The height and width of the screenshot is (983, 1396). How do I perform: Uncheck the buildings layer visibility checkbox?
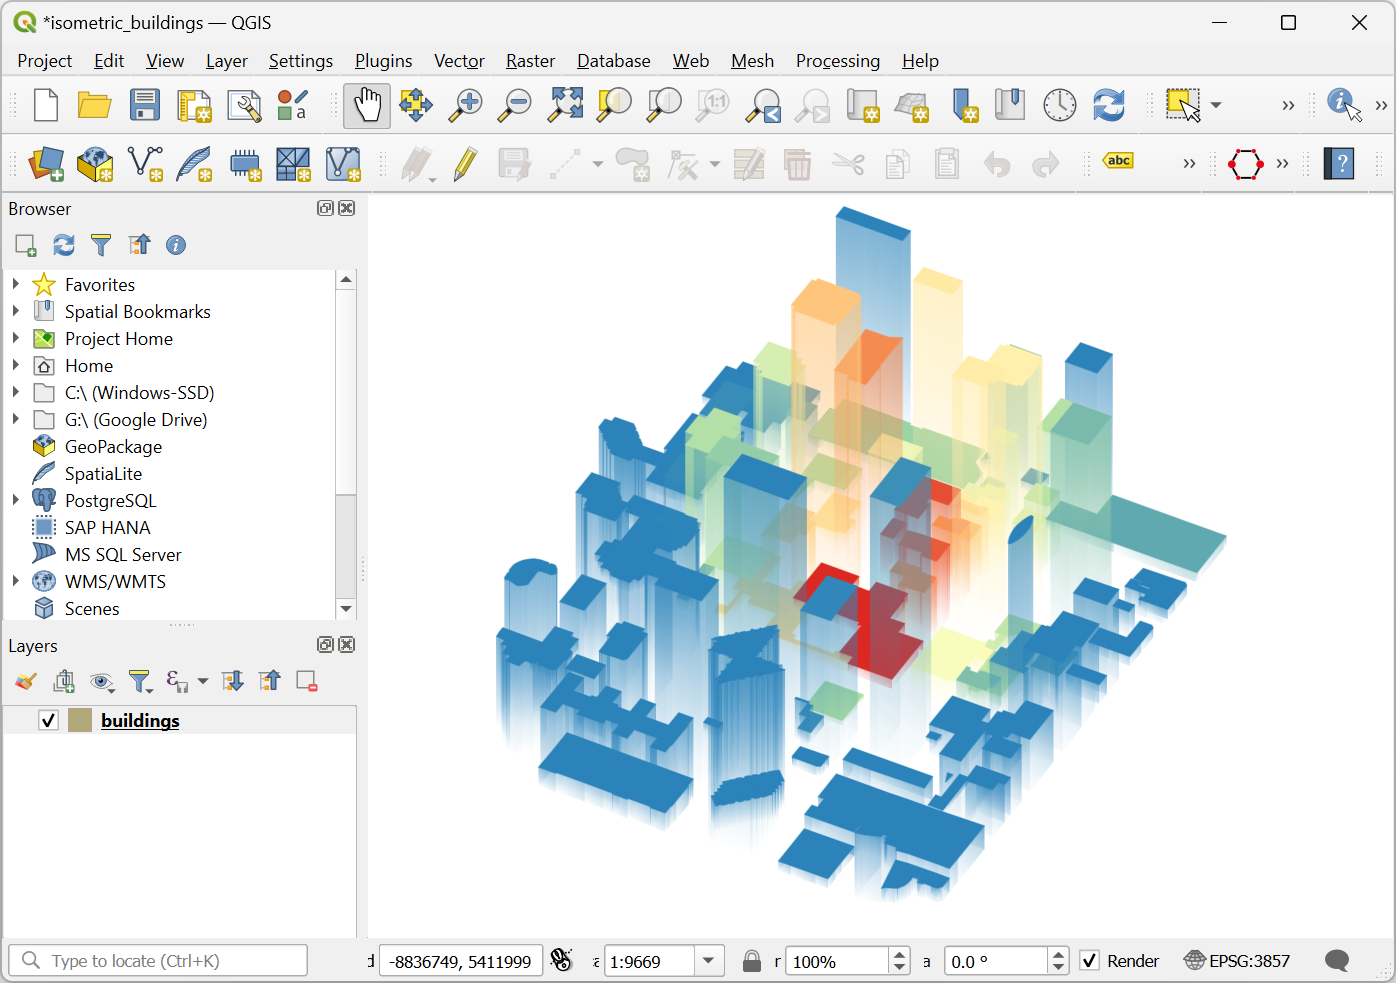(48, 720)
